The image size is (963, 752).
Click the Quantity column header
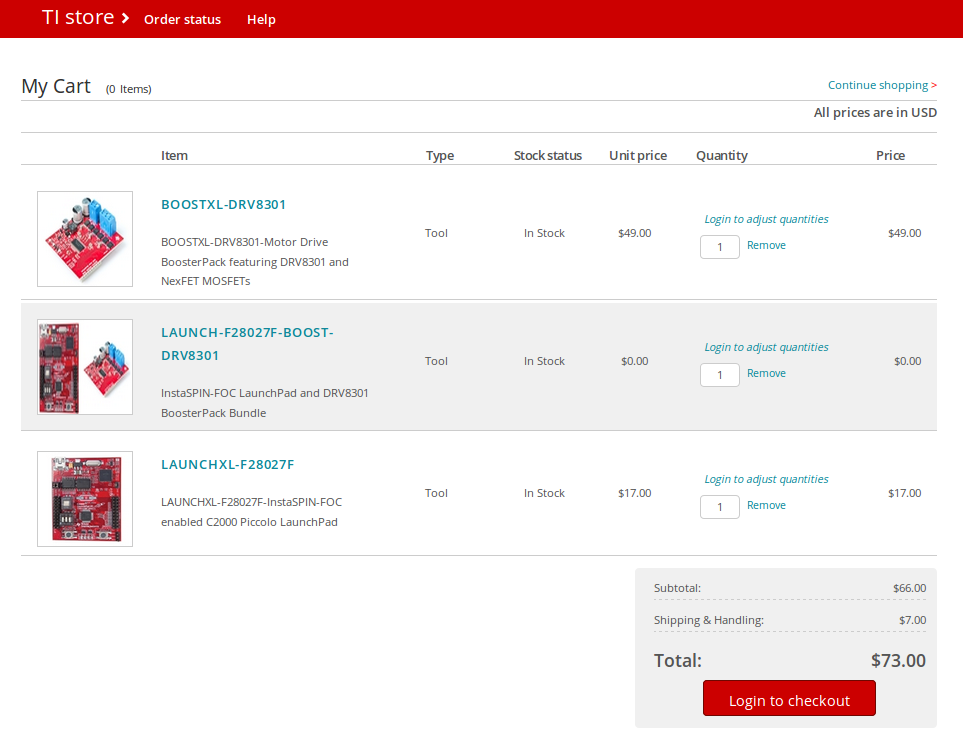point(722,155)
